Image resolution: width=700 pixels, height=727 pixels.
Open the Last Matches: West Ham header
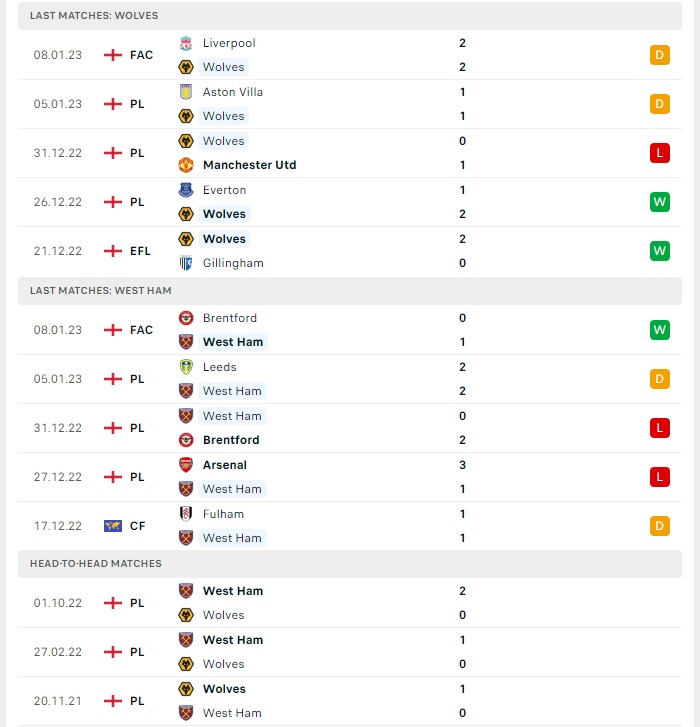[x=350, y=291]
